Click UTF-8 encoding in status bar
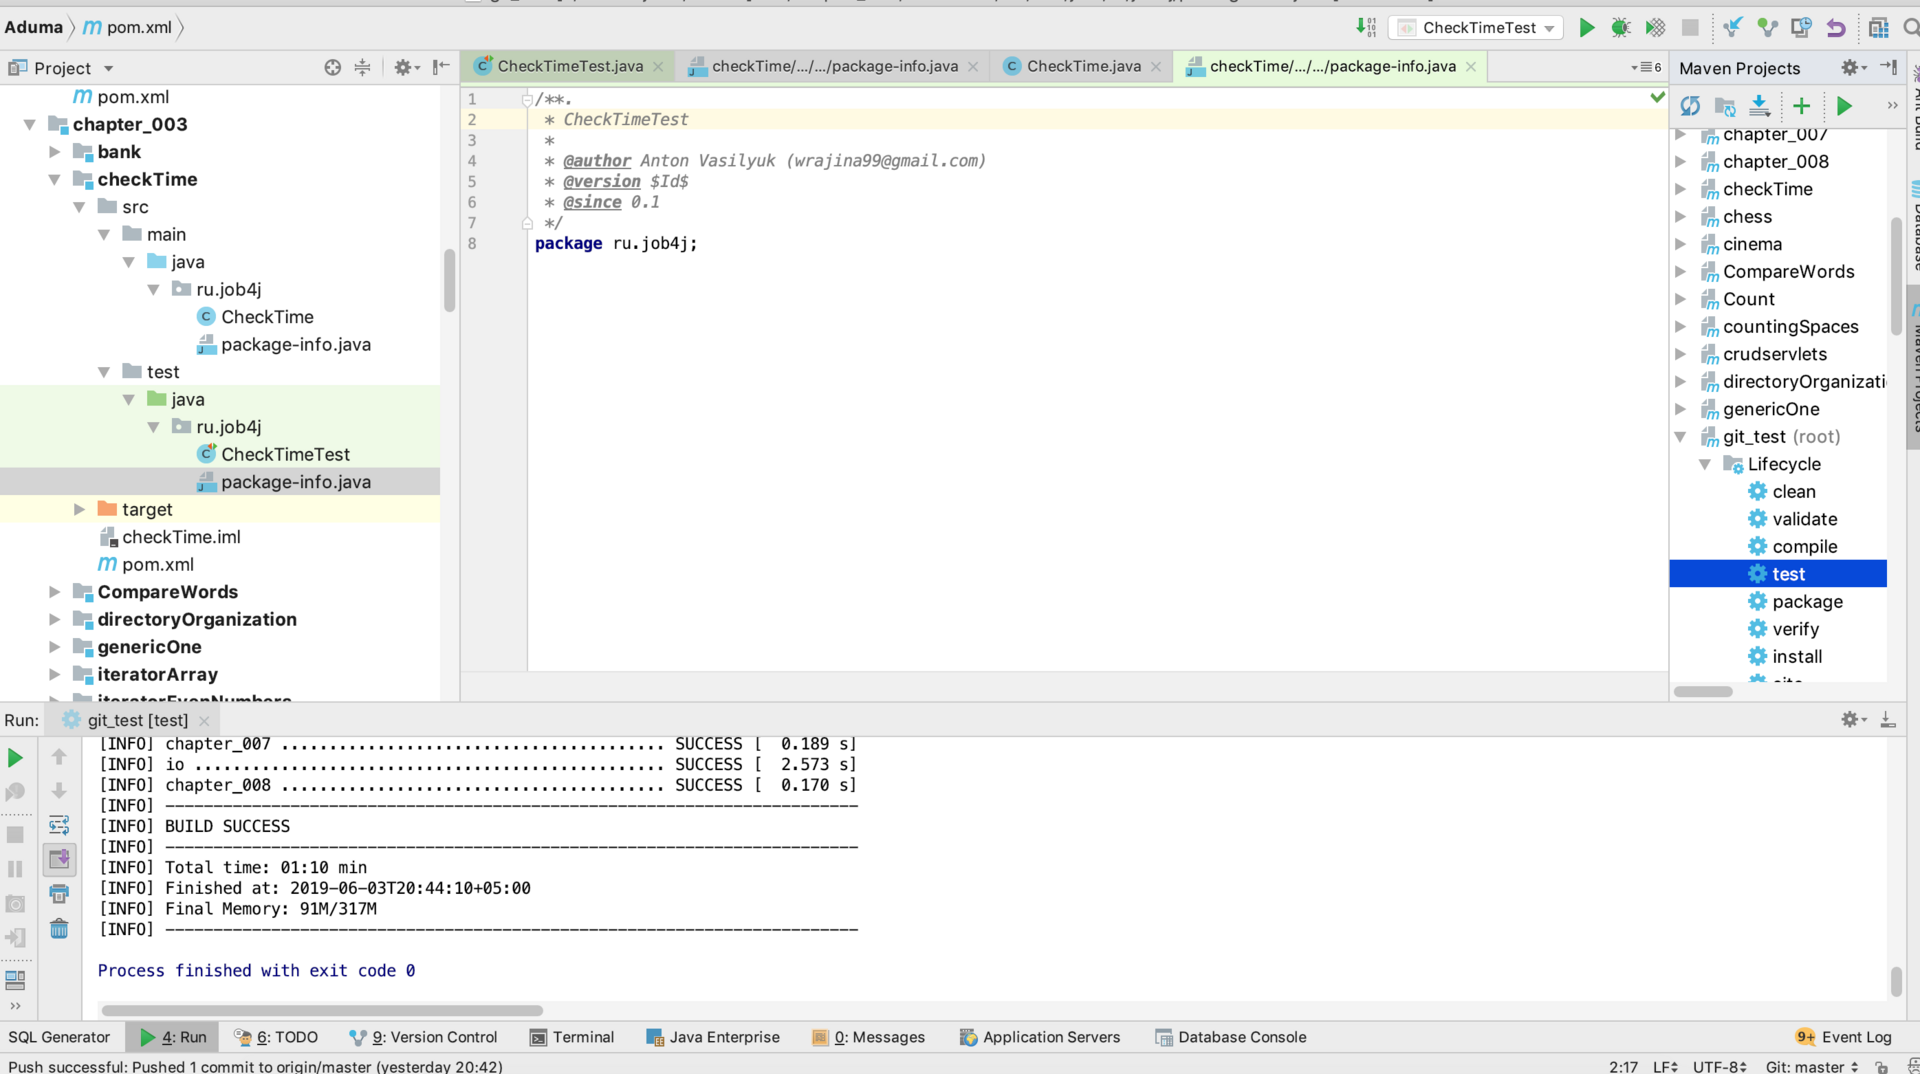The width and height of the screenshot is (1920, 1074). (1719, 1066)
